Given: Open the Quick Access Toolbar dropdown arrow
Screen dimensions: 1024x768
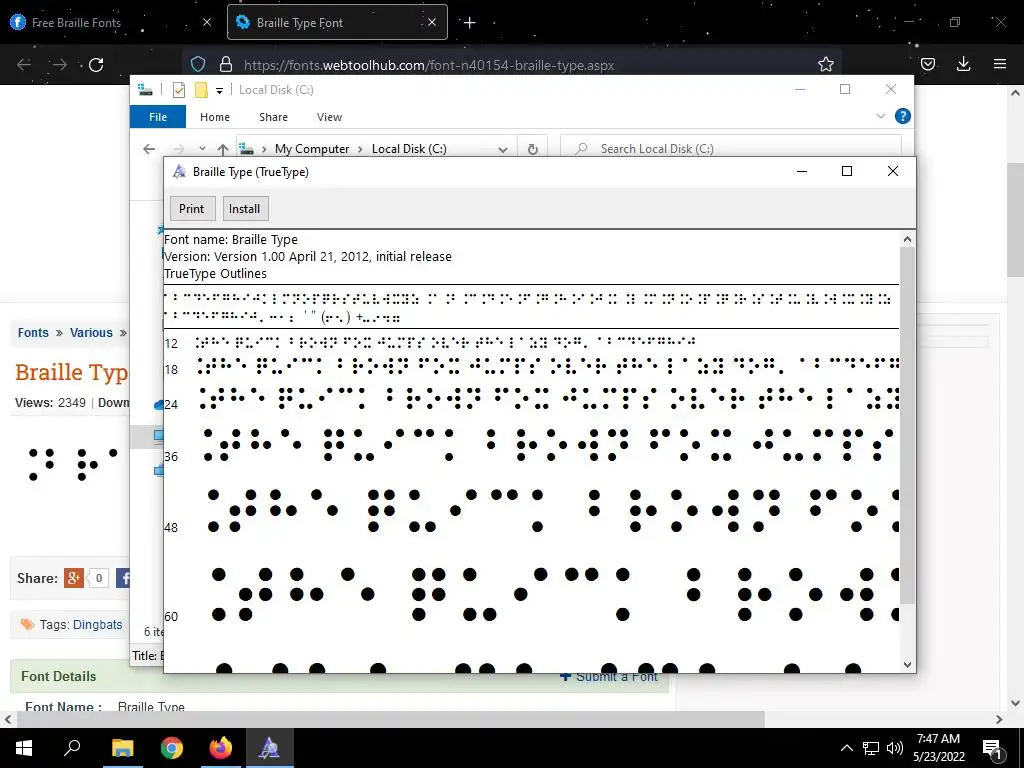Looking at the screenshot, I should point(219,90).
